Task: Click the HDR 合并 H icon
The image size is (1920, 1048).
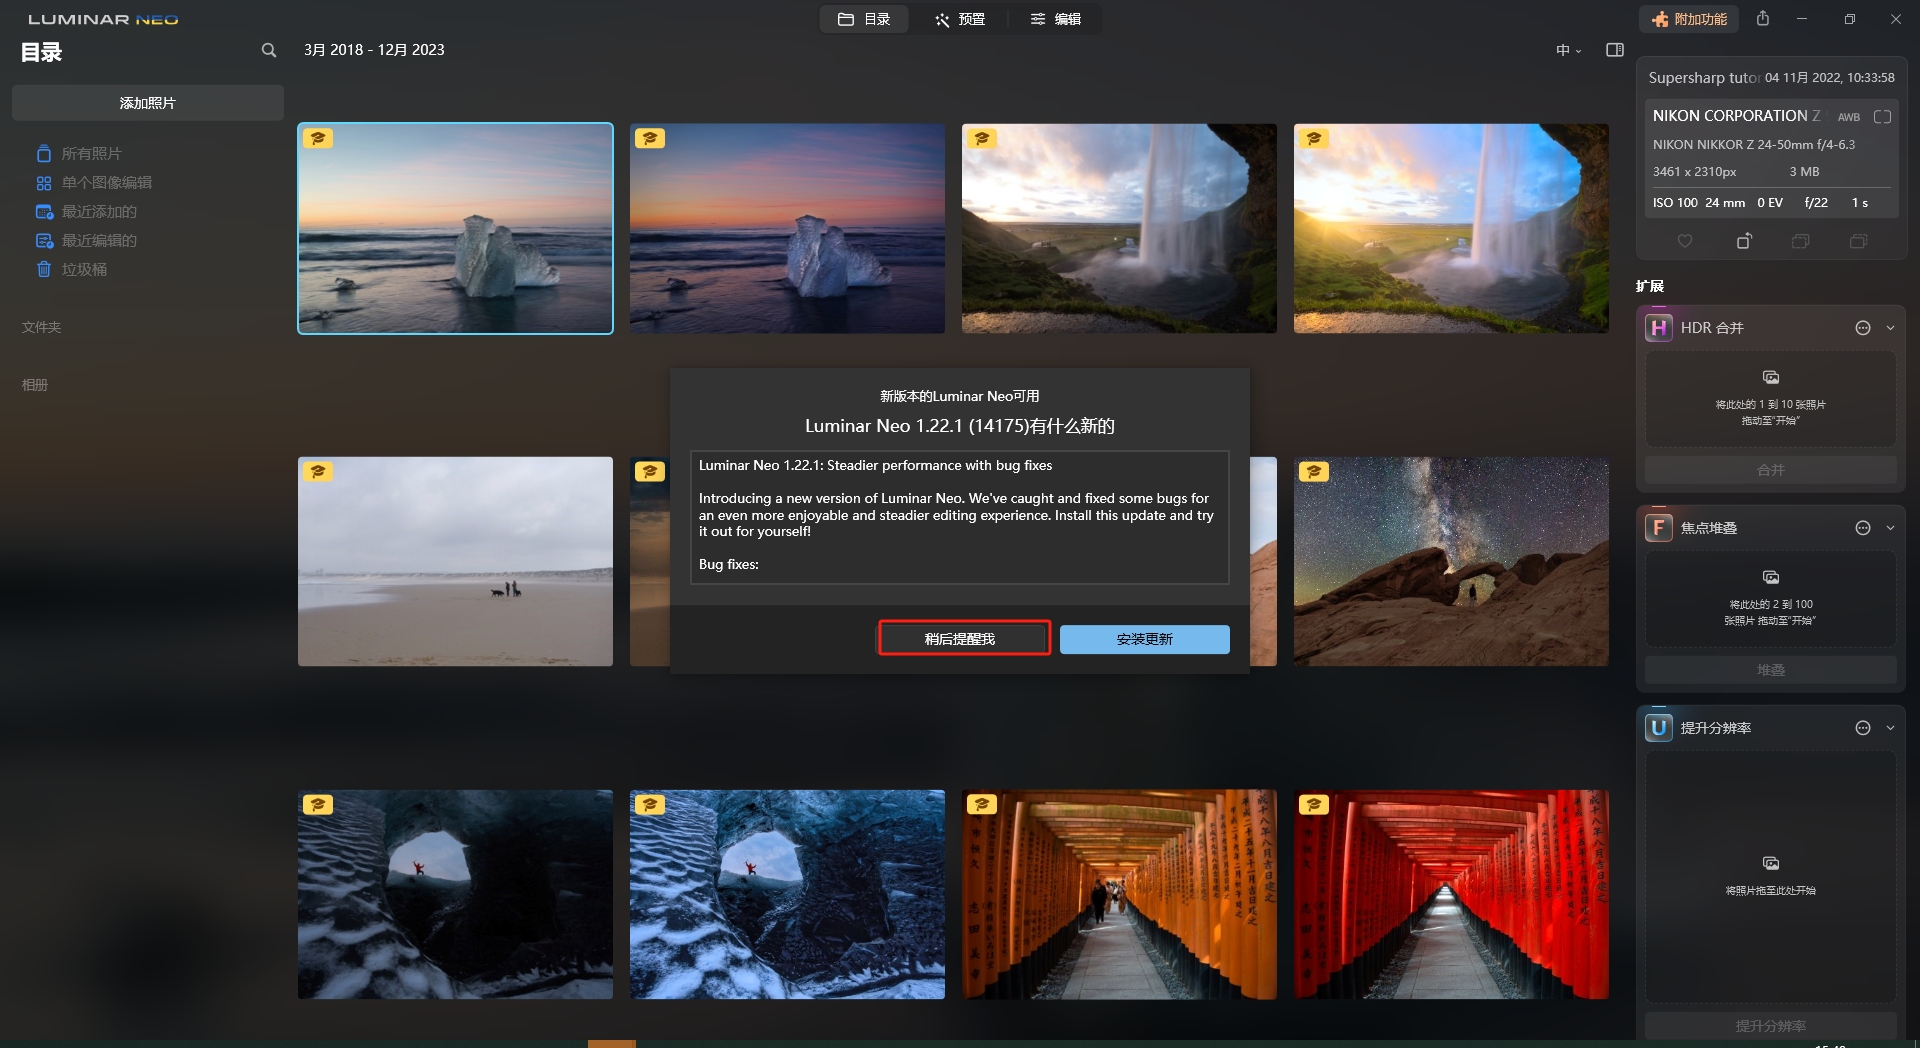Action: coord(1659,328)
